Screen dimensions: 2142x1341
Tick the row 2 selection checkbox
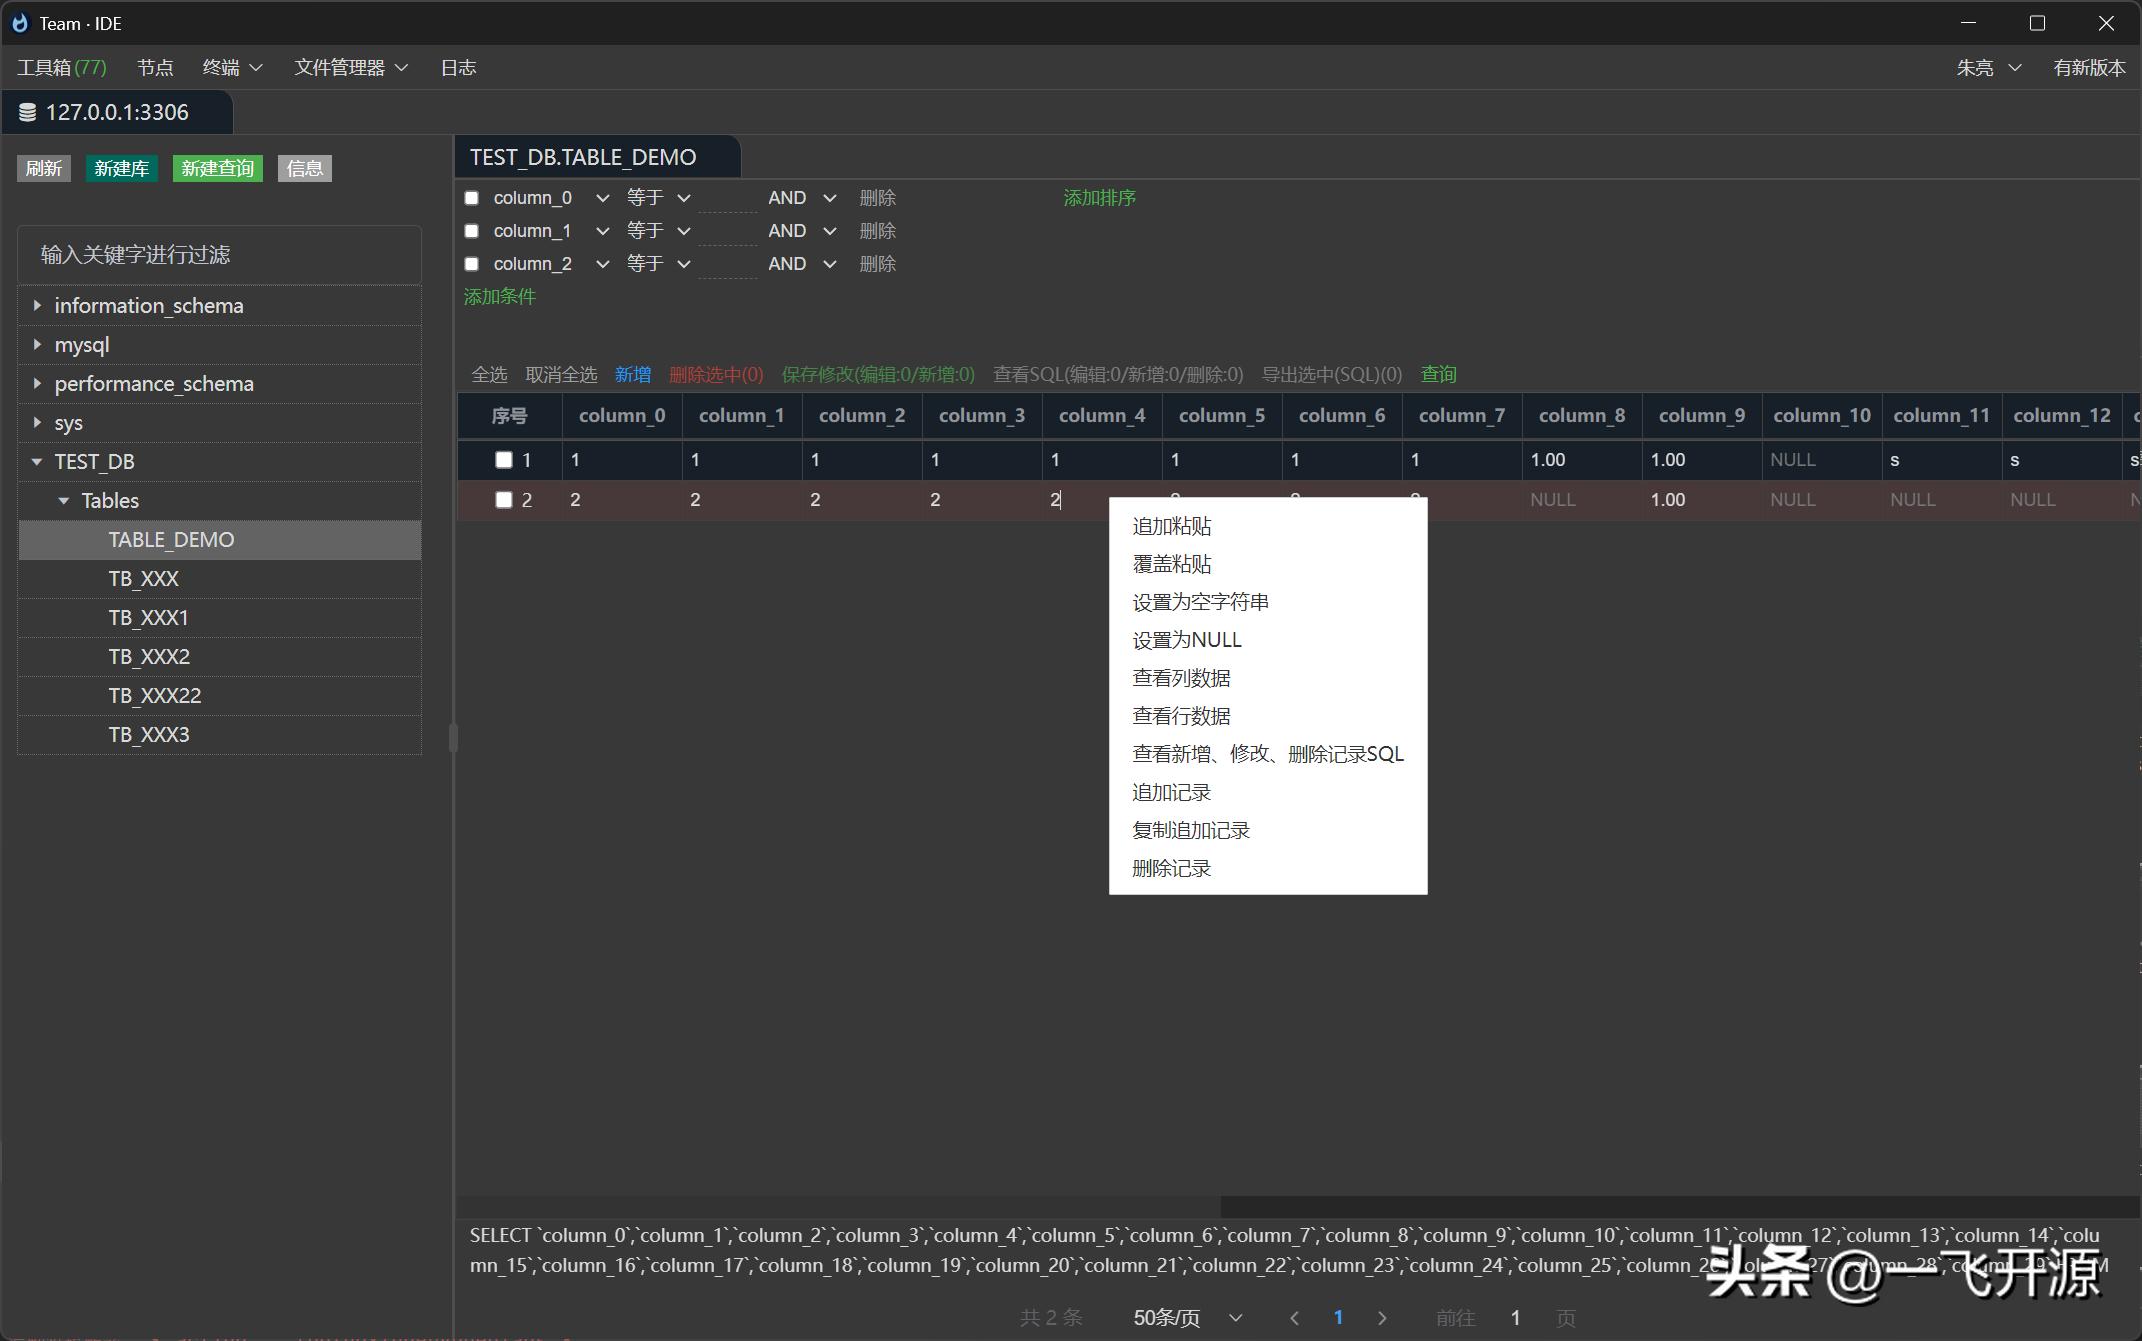504,500
